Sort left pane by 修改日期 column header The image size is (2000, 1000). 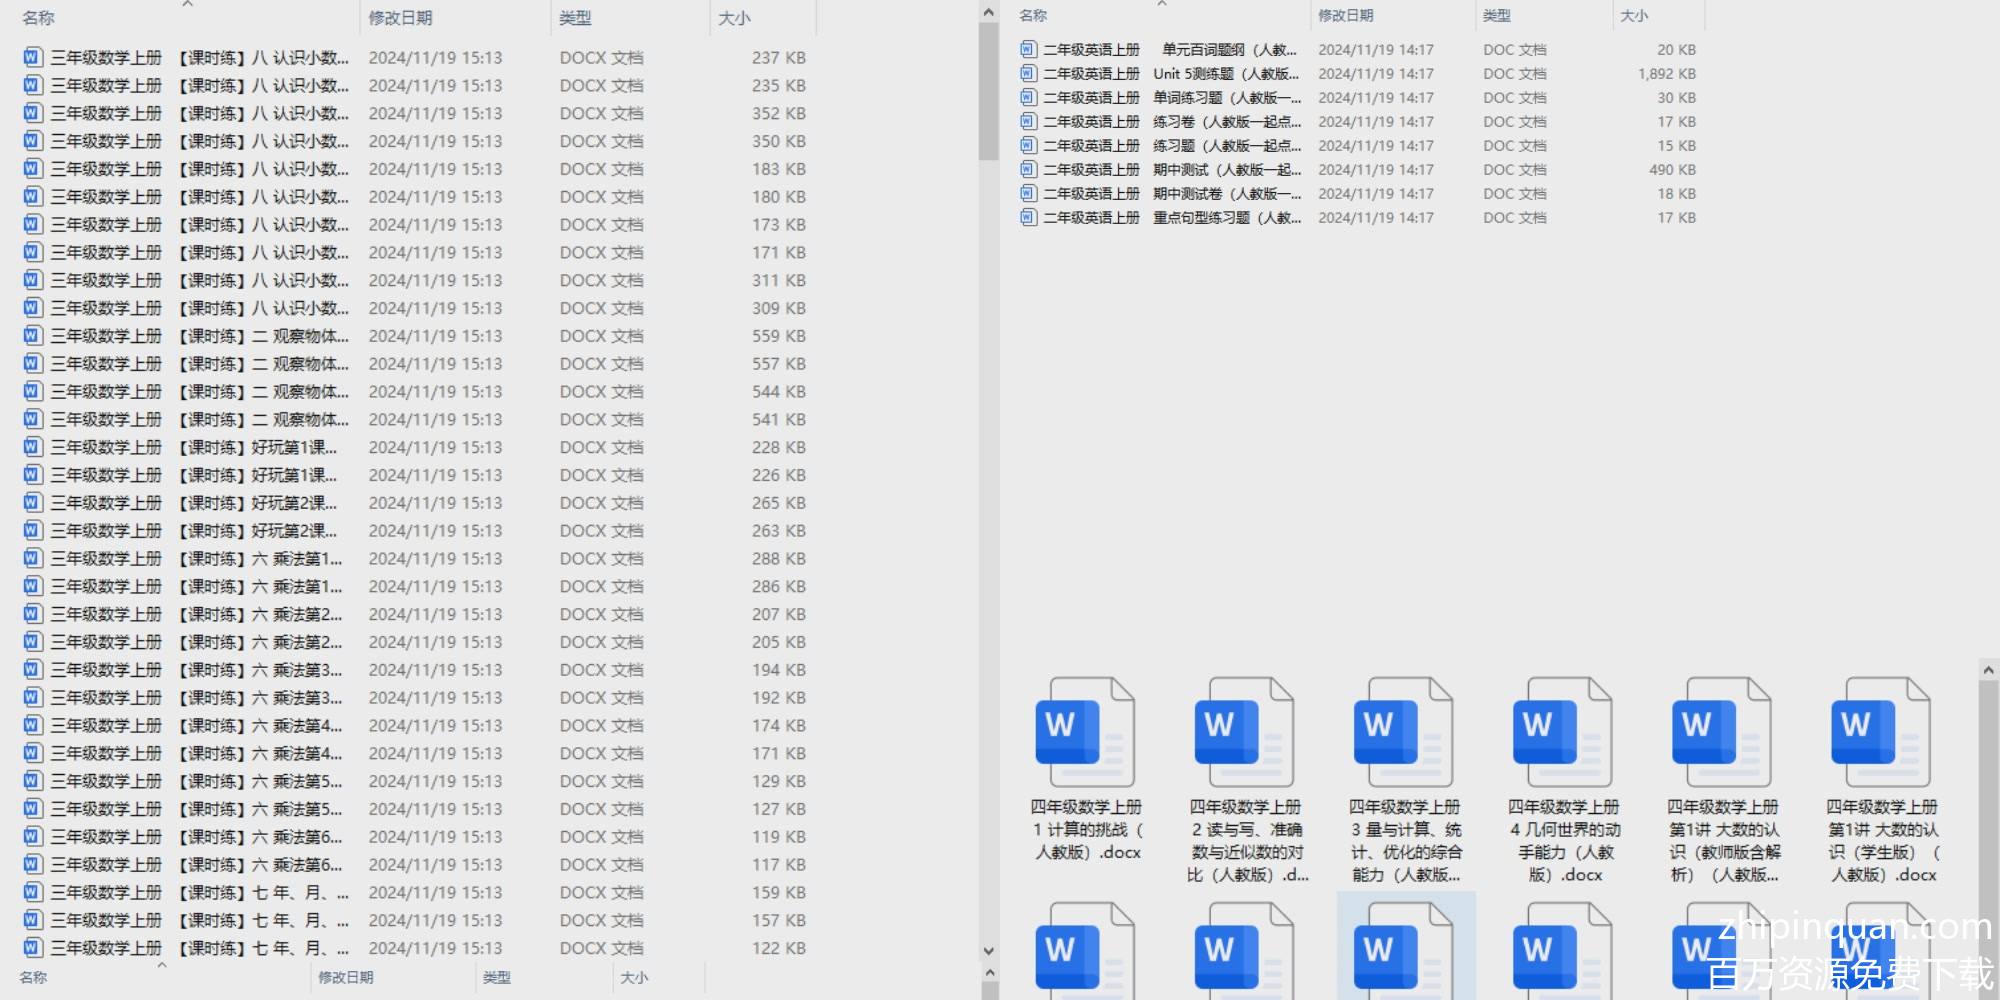[x=400, y=18]
